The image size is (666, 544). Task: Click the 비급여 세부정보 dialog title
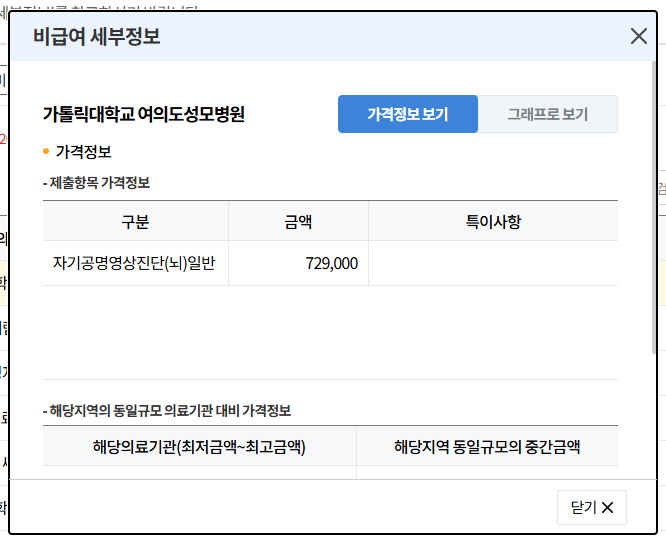pyautogui.click(x=97, y=36)
